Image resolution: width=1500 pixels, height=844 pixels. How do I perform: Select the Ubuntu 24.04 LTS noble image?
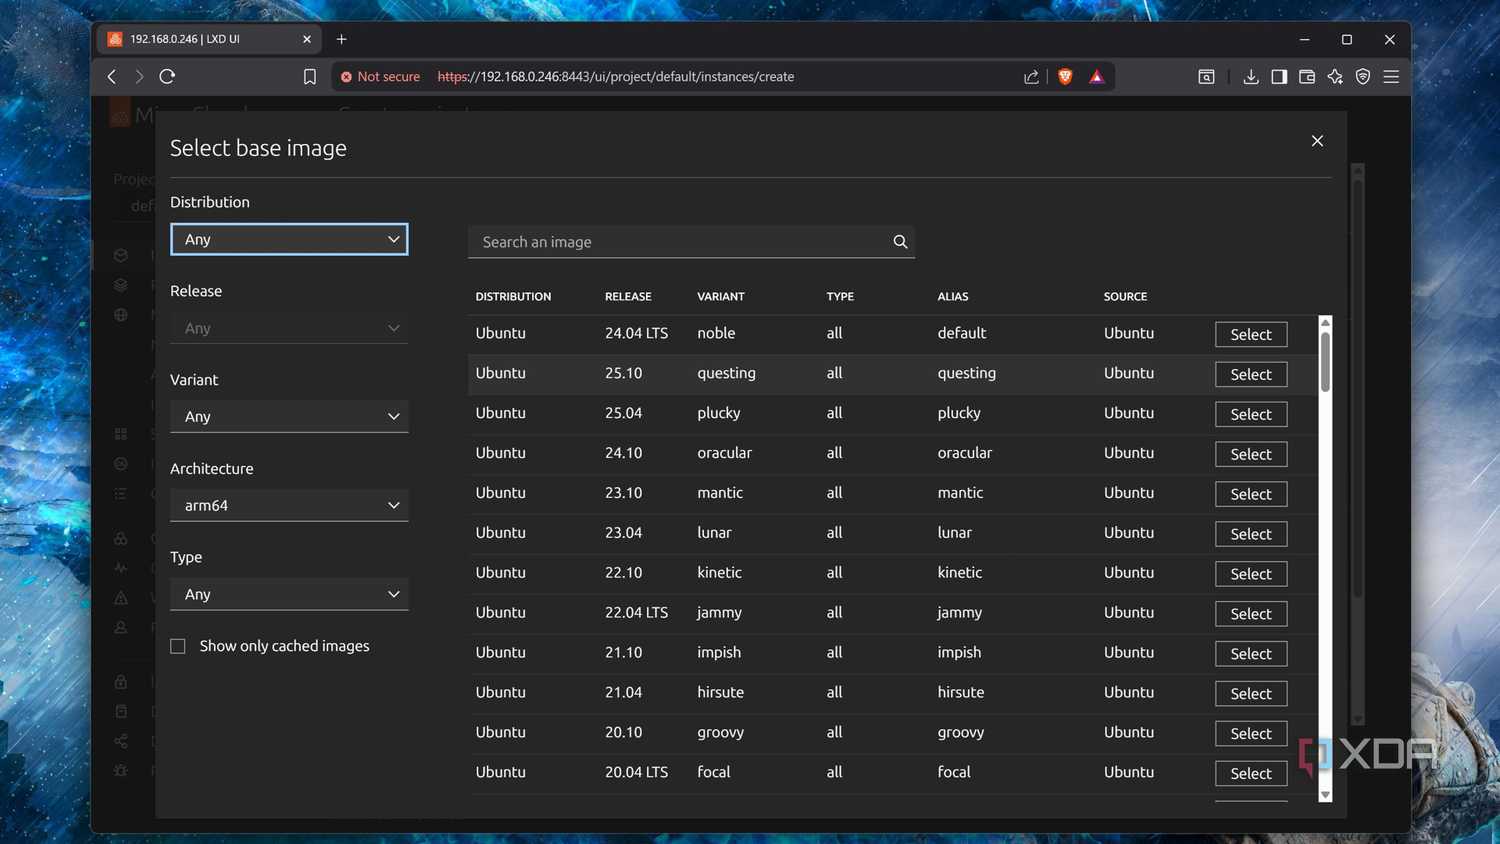point(1251,334)
